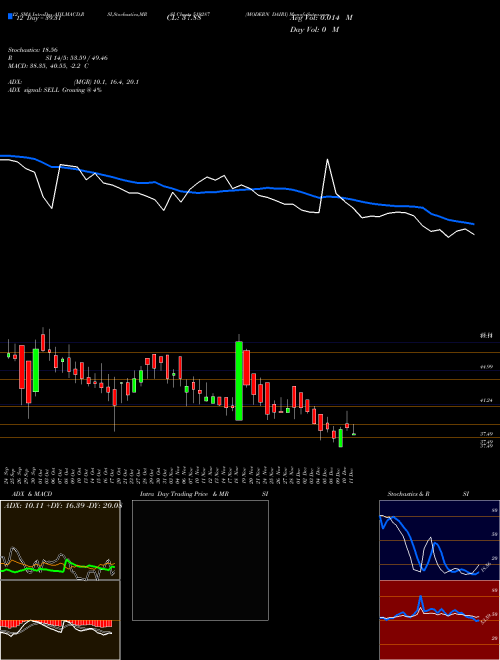Click the tall green candlestick on 19 Nov
This screenshot has width=500, height=660.
point(239,381)
